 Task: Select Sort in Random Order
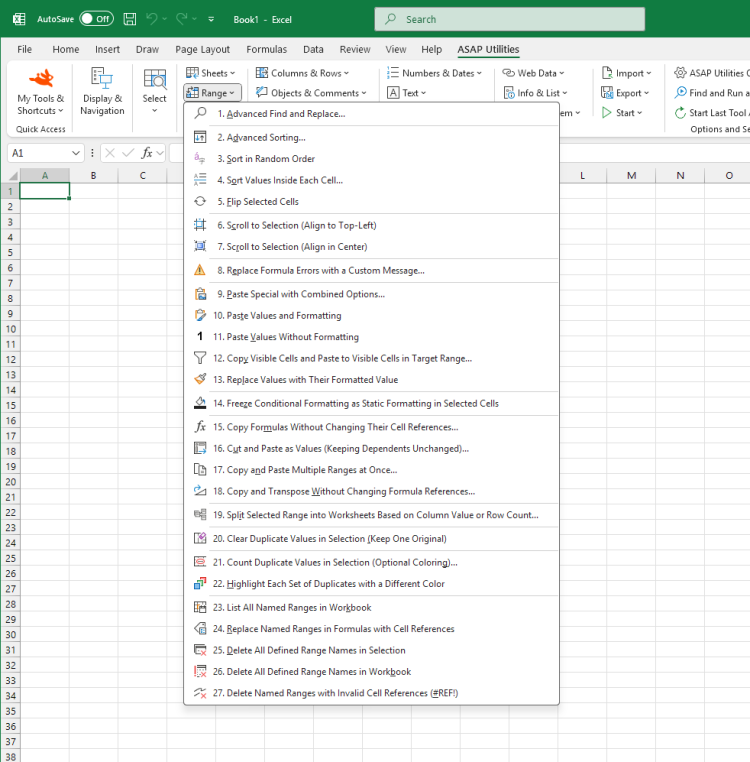click(266, 159)
